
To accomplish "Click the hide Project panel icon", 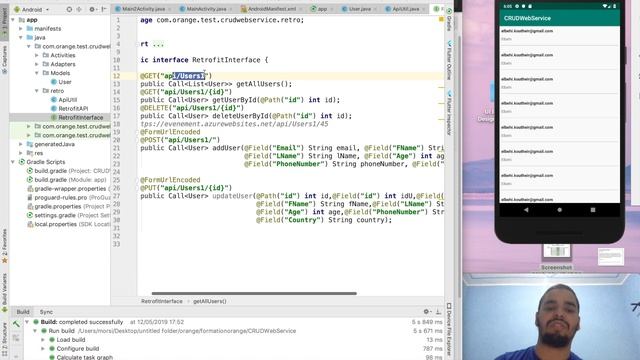I will click(x=104, y=9).
